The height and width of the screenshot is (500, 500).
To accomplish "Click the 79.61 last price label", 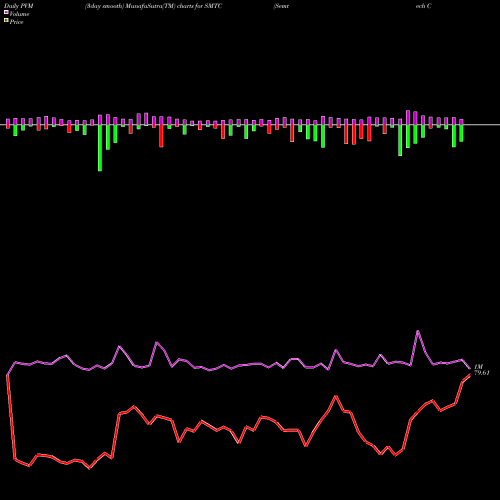I will 482,373.
